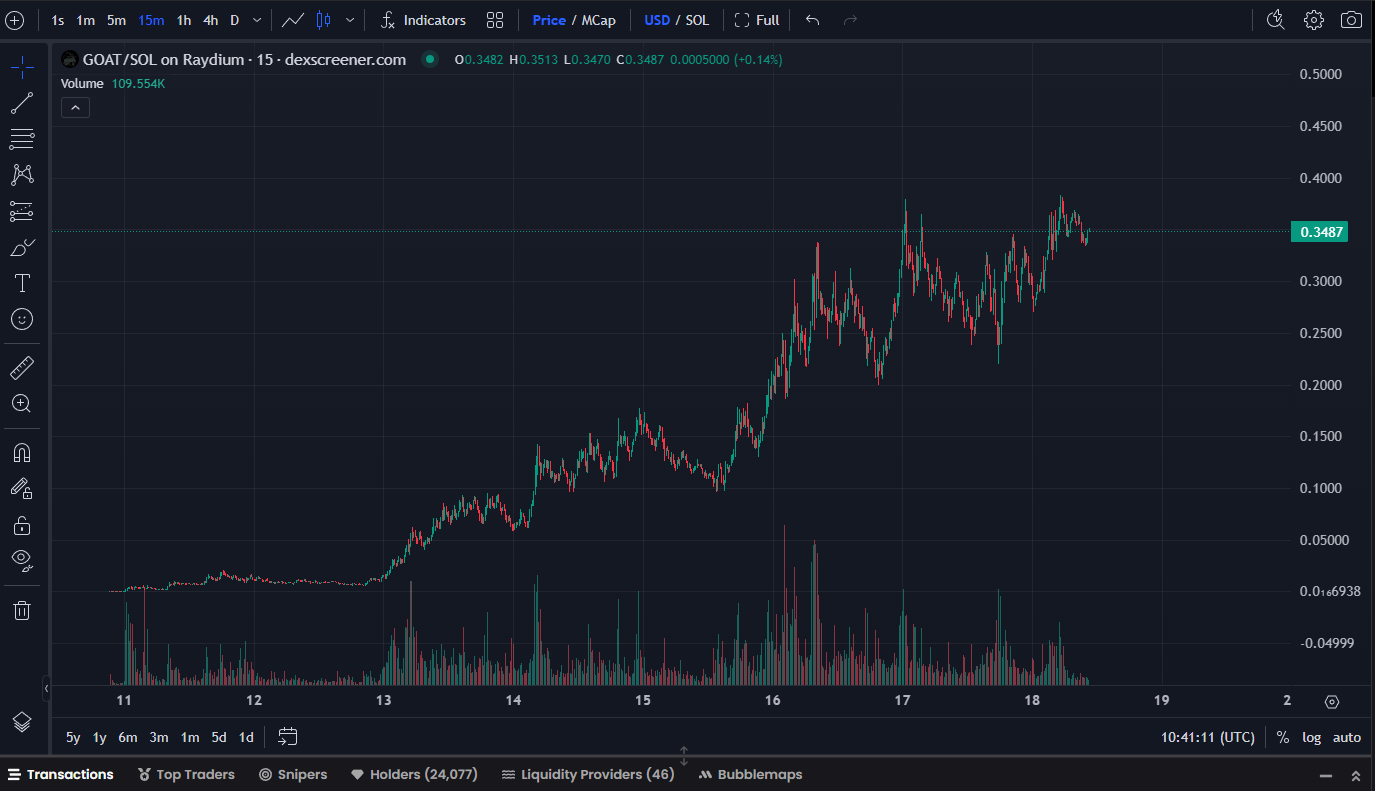Switch chart to Price view
This screenshot has height=791, width=1375.
(549, 20)
